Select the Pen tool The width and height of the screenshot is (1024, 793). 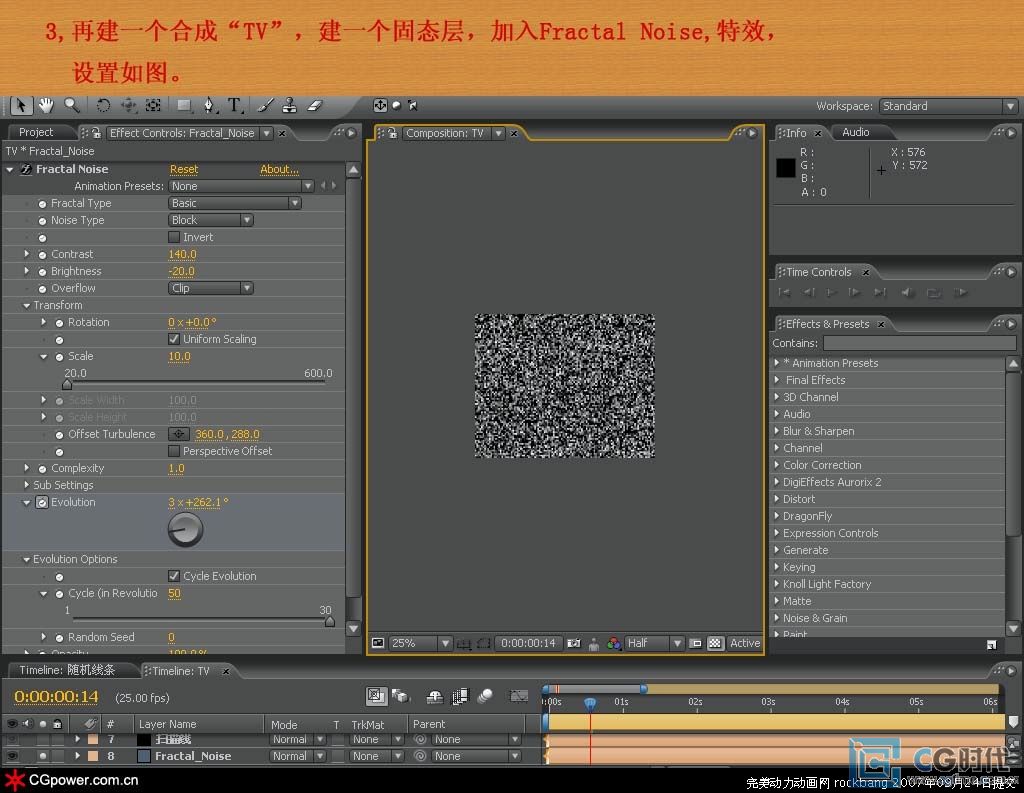pos(209,105)
